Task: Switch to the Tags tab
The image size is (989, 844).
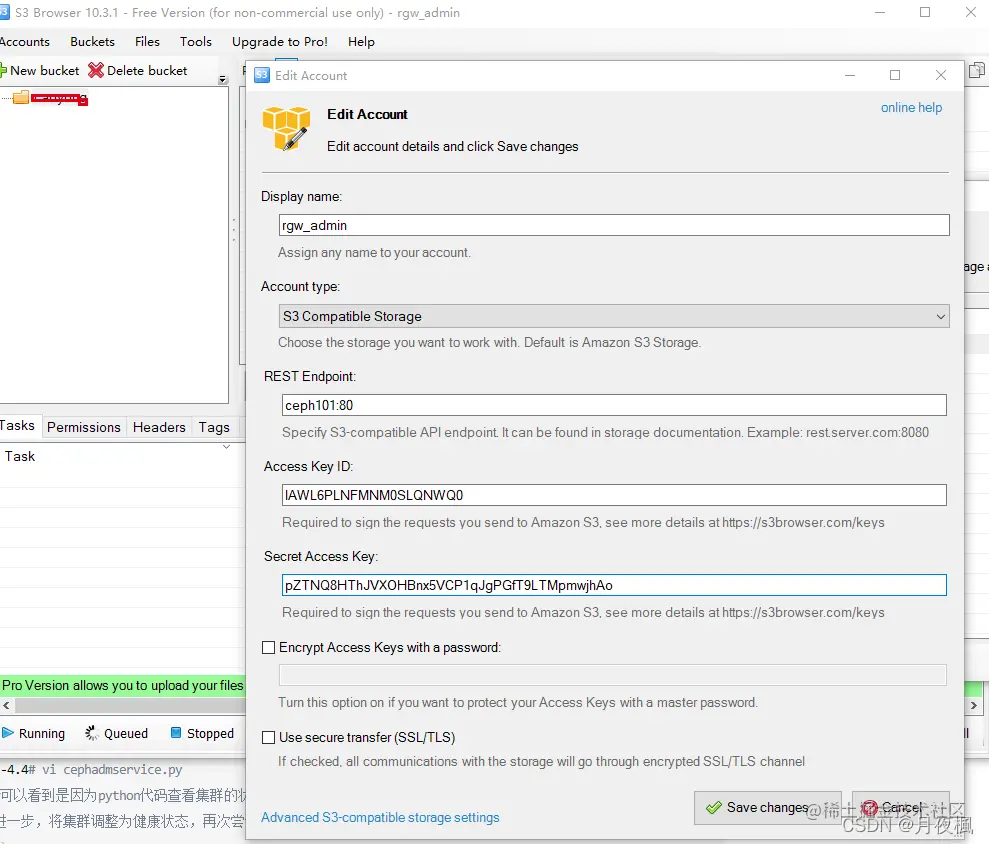Action: [214, 427]
